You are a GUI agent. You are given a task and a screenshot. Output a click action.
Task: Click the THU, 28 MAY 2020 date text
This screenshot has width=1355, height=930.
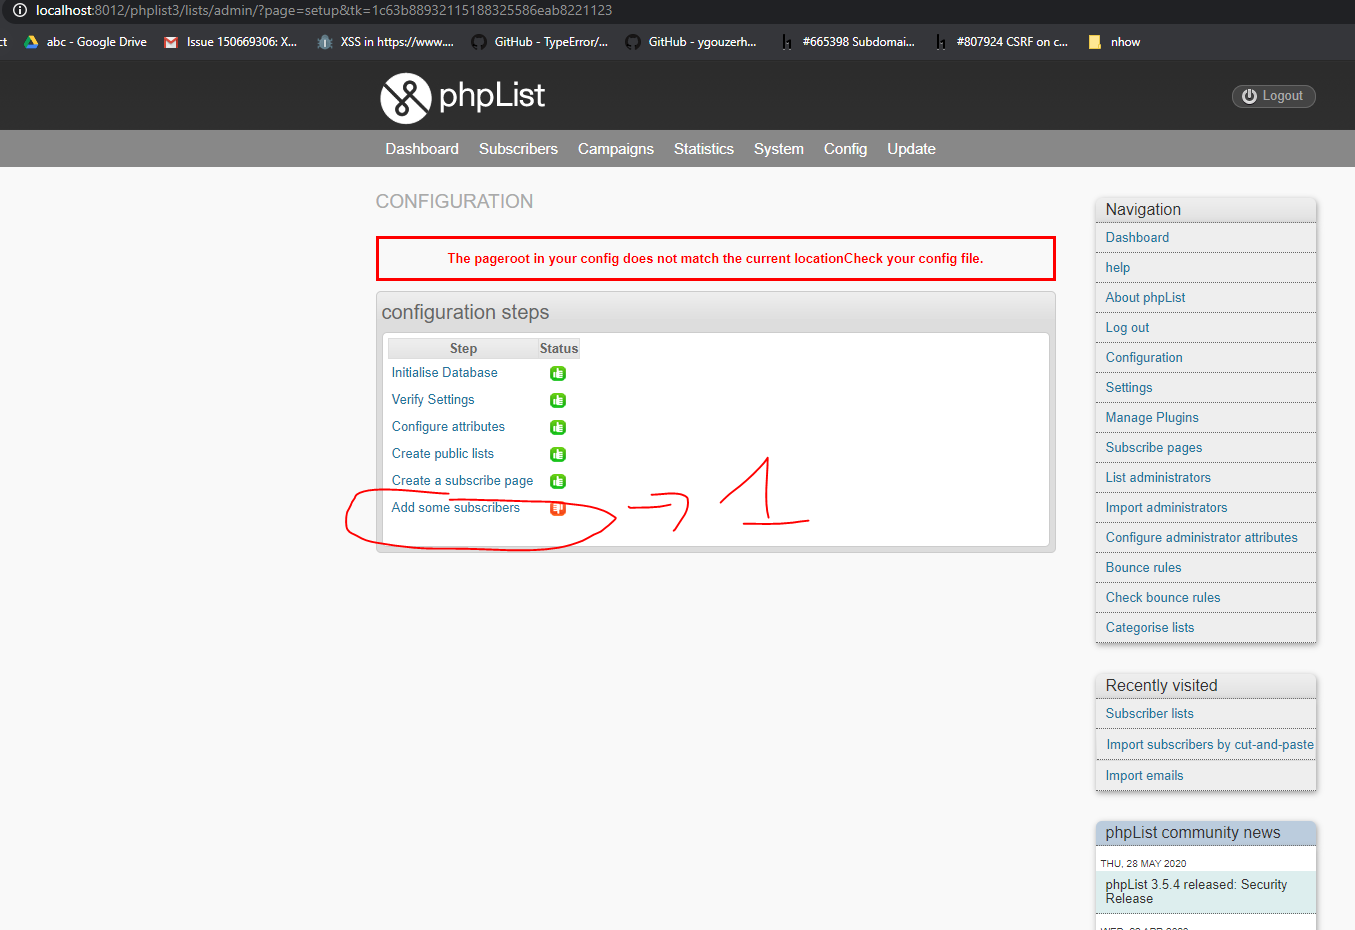(1143, 864)
